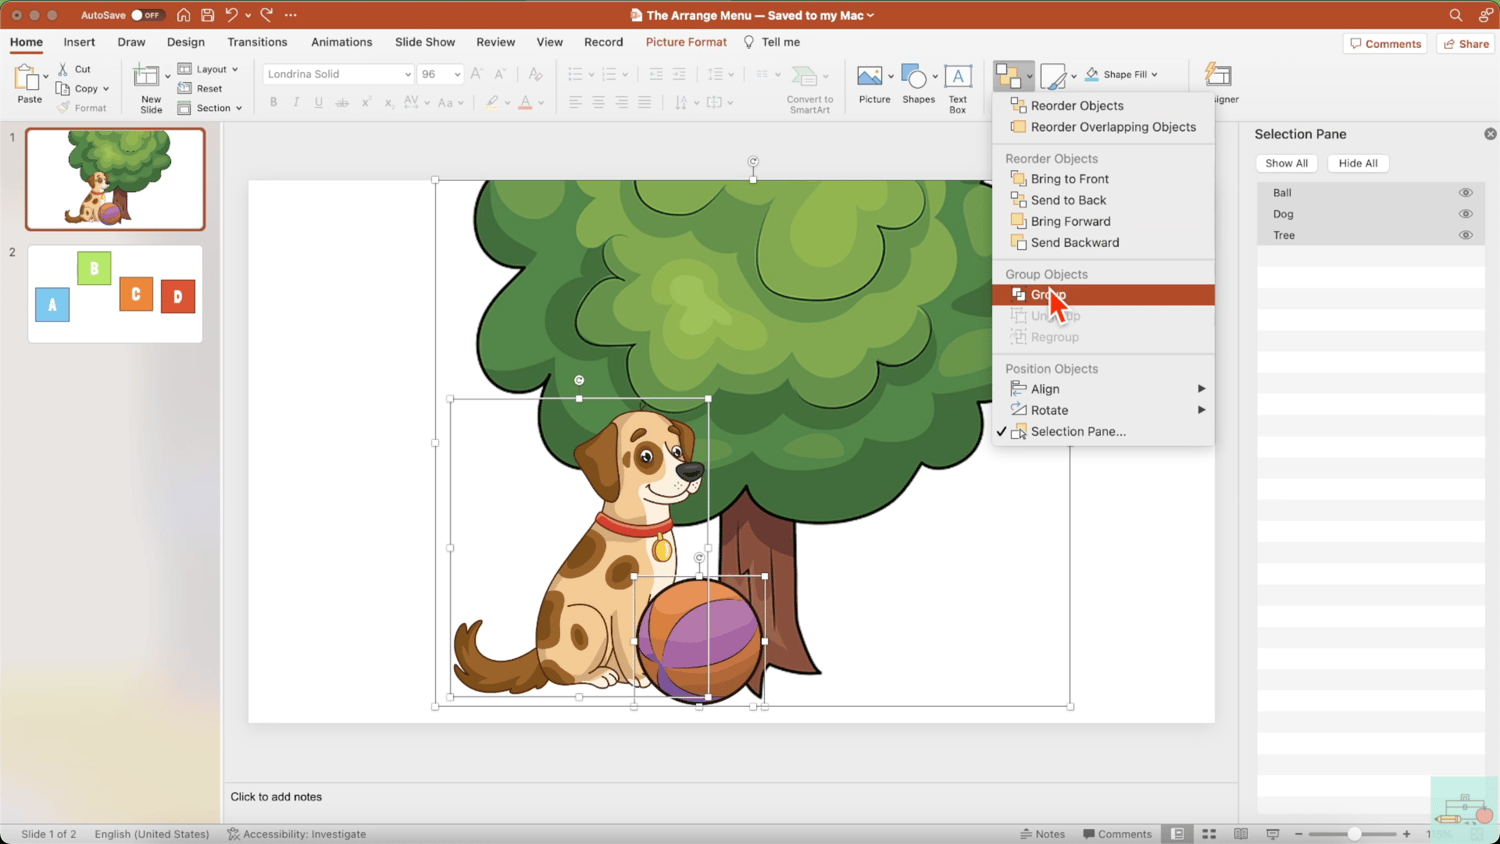Toggle Normal view button in status bar
The image size is (1500, 844).
tap(1178, 834)
